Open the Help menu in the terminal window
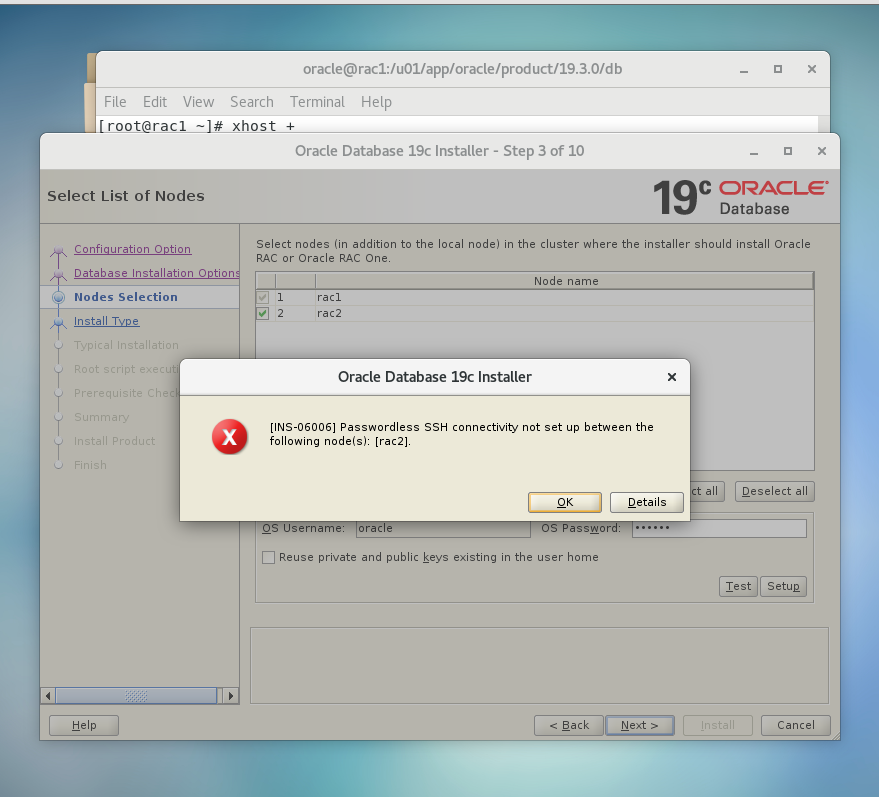 tap(376, 102)
